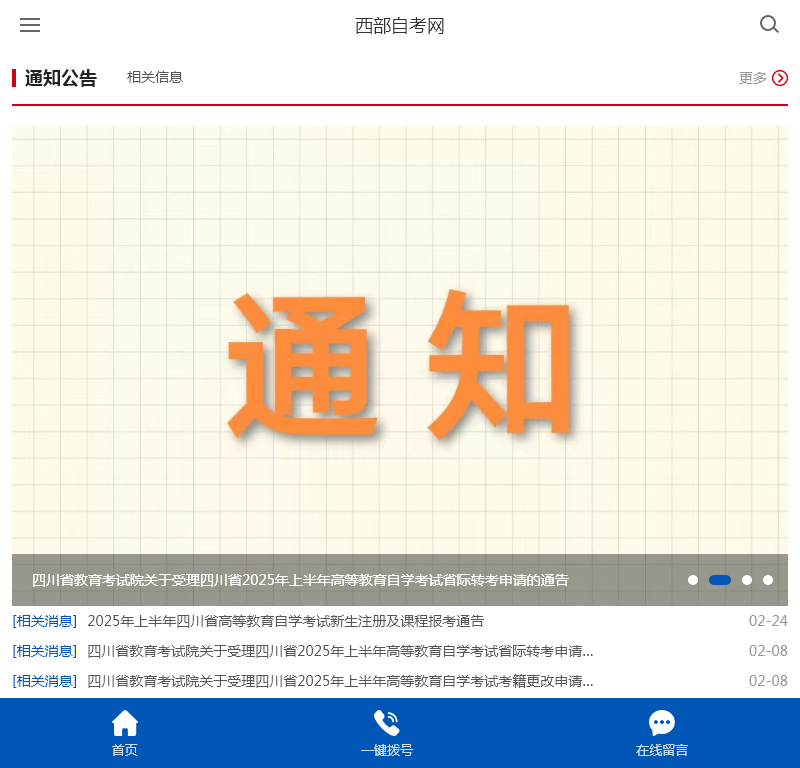
Task: Open the banner caption about 省际转考申请的通告
Action: click(x=300, y=580)
